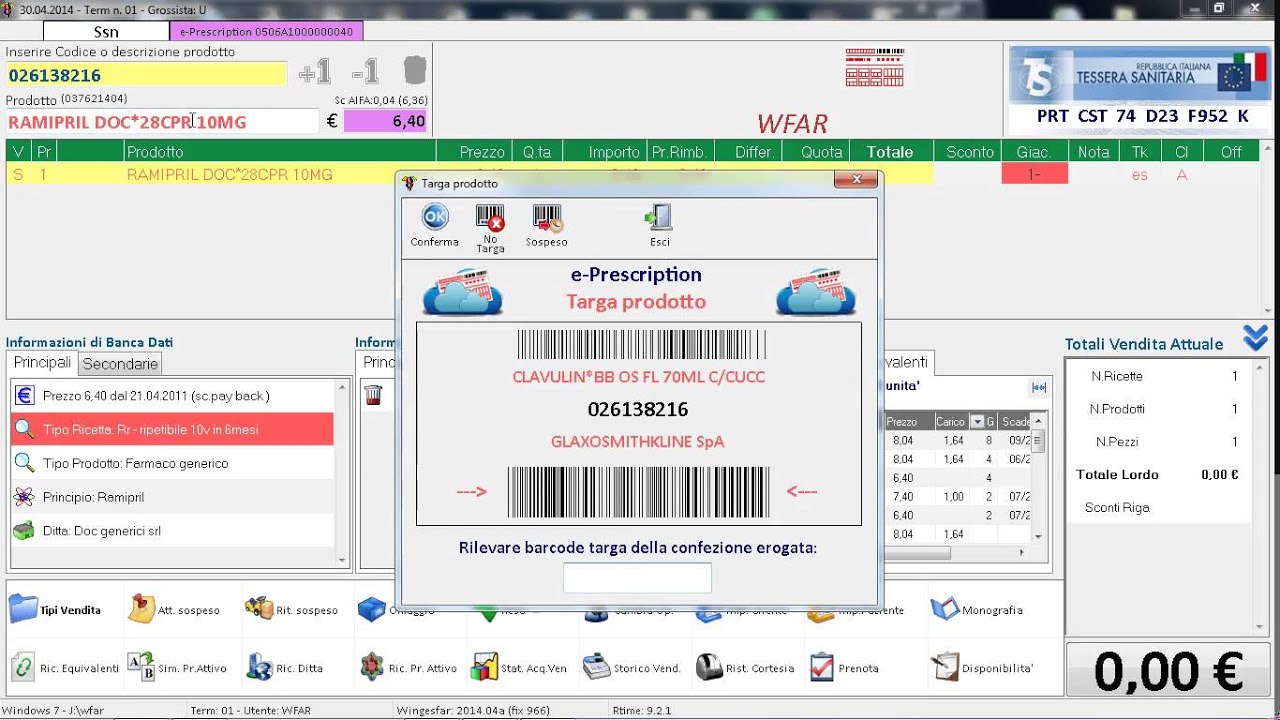Choose the No Targa barcode icon

click(490, 228)
